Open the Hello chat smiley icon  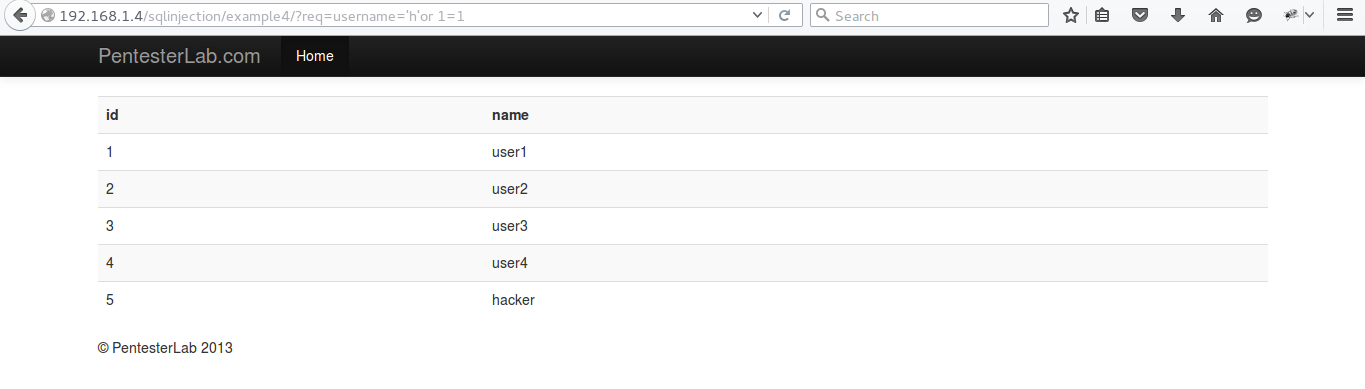pos(1254,15)
